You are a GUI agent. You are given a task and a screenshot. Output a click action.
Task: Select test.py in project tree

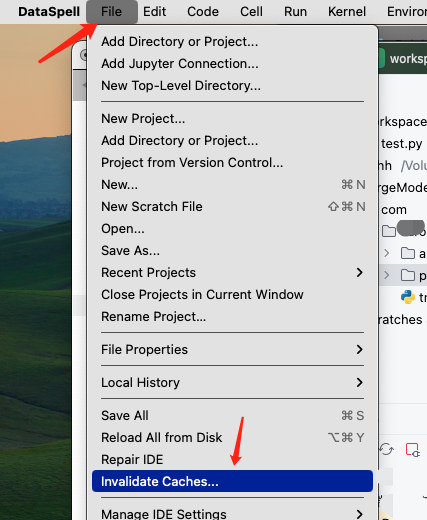point(402,144)
